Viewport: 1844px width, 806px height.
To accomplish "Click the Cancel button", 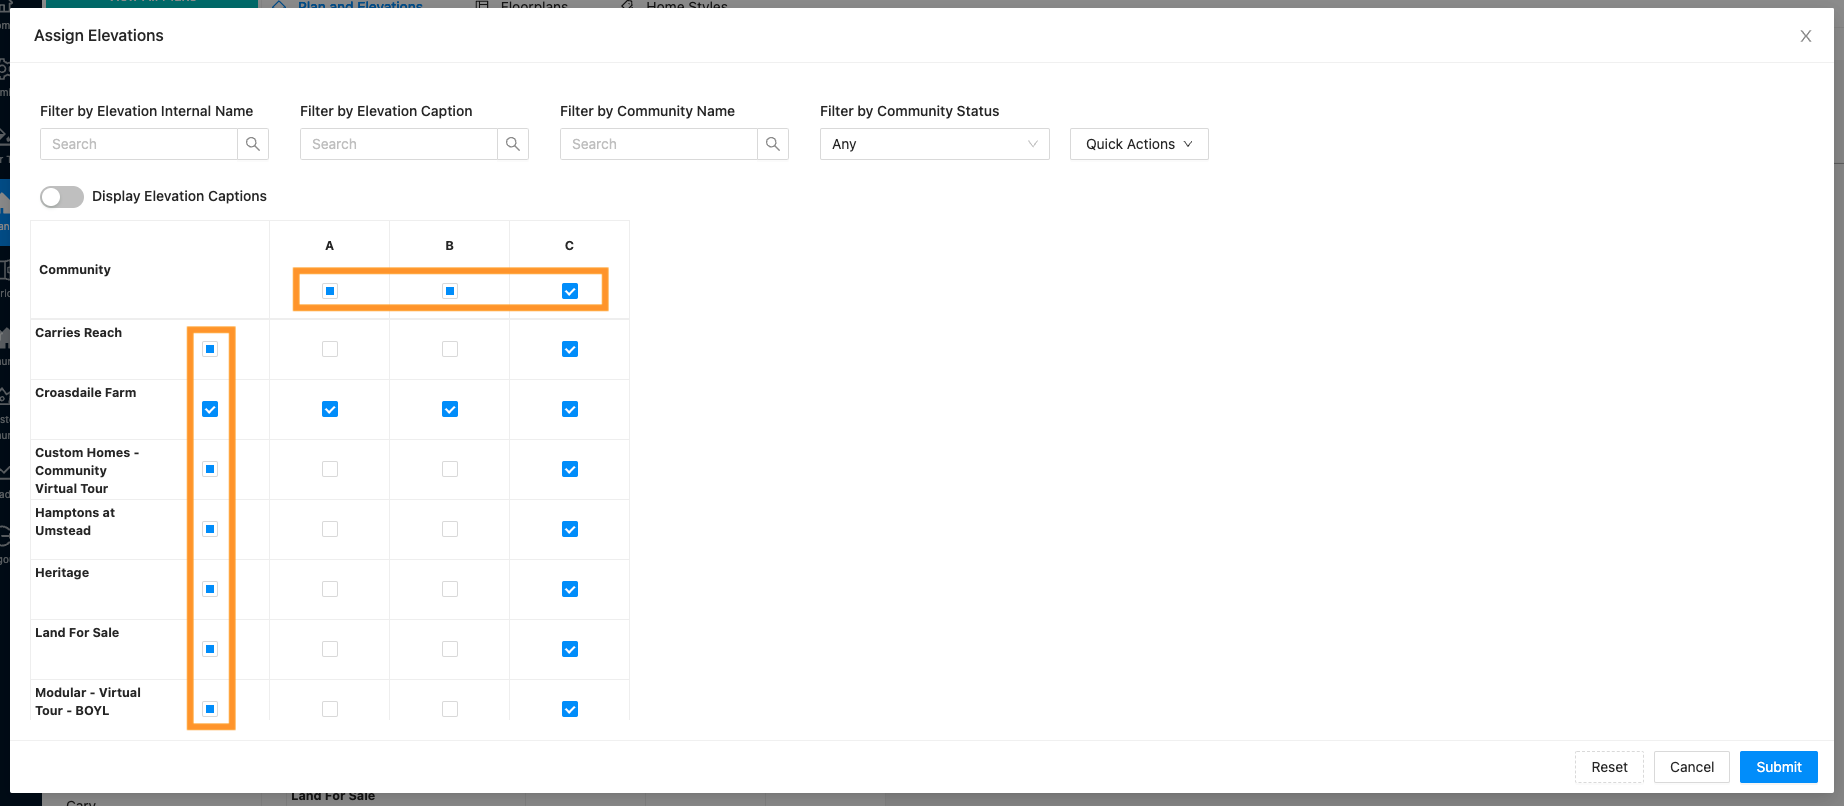I will point(1691,767).
